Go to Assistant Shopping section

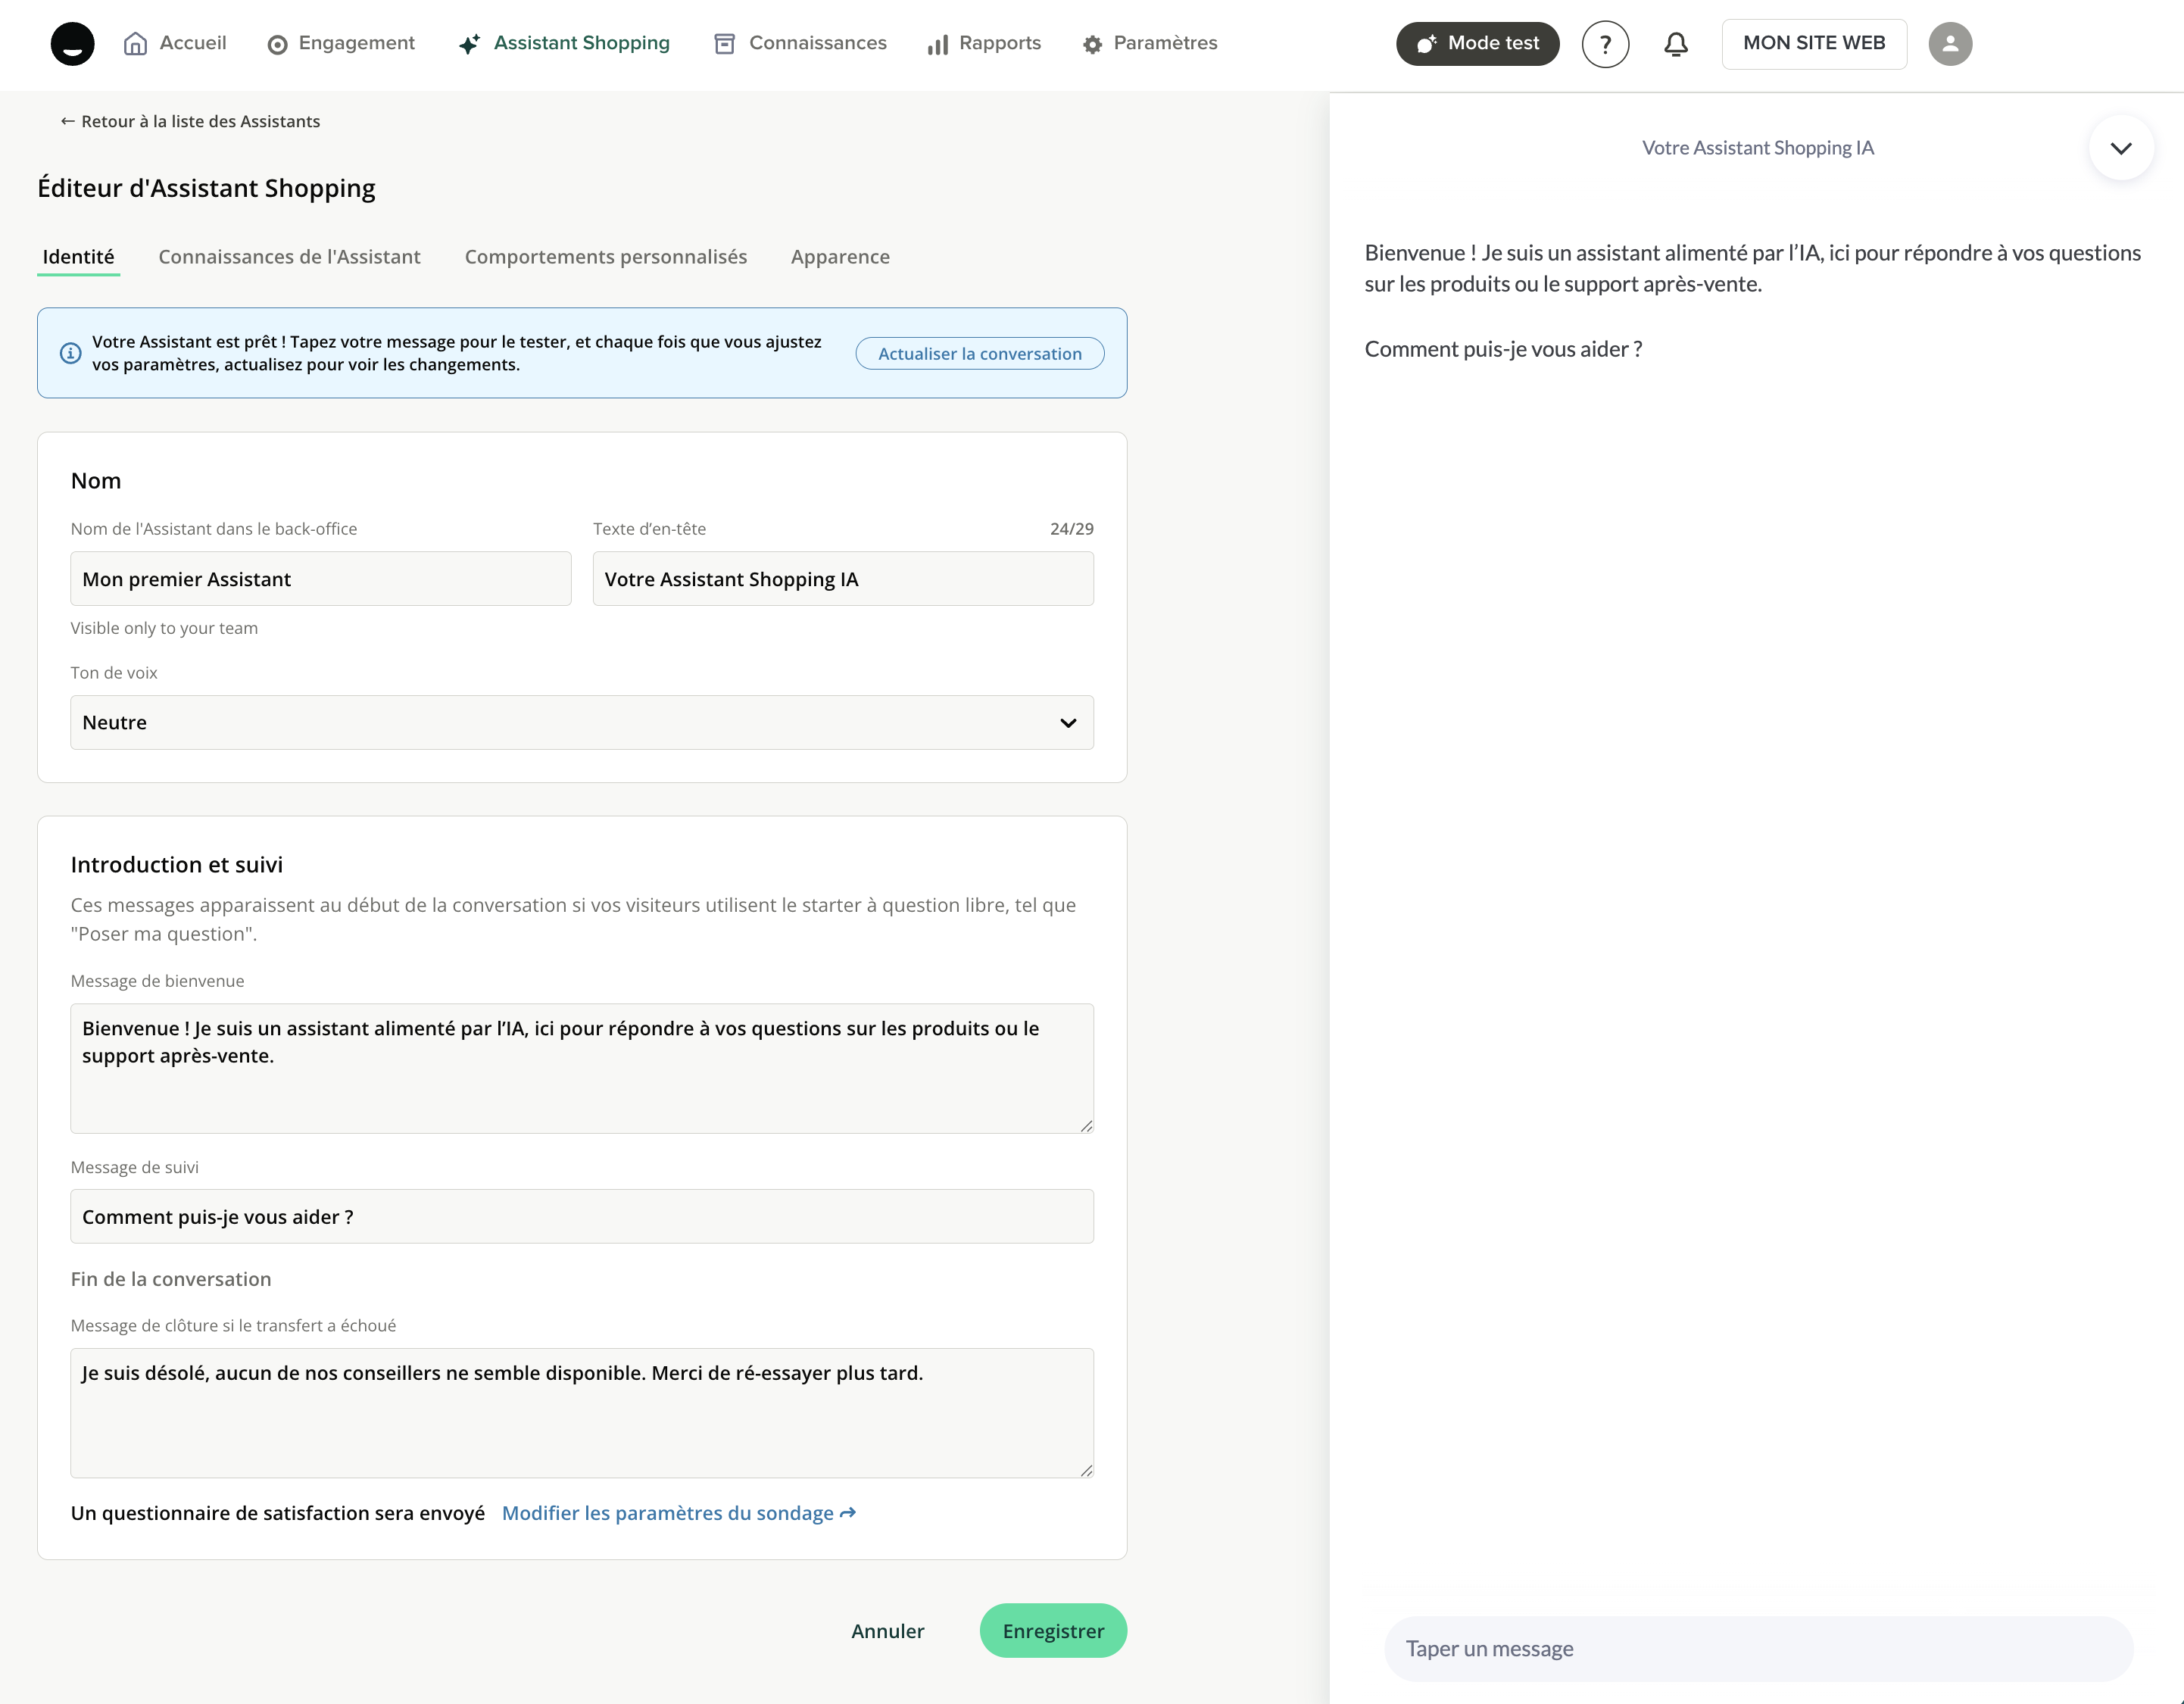tap(564, 43)
